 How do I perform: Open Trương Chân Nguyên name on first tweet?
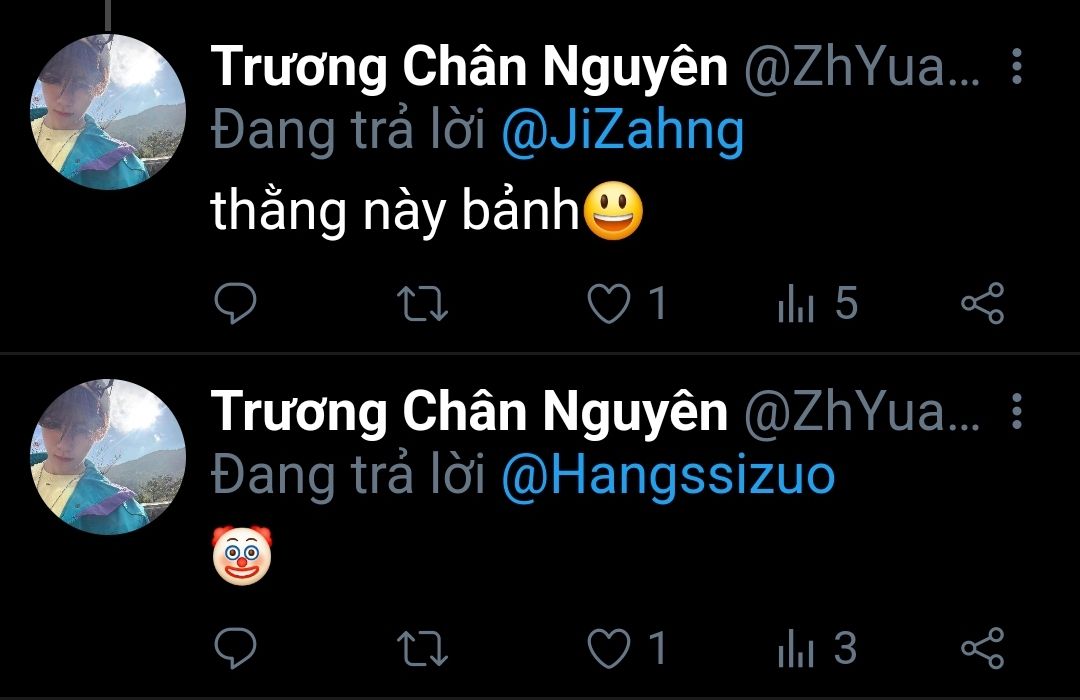(469, 68)
